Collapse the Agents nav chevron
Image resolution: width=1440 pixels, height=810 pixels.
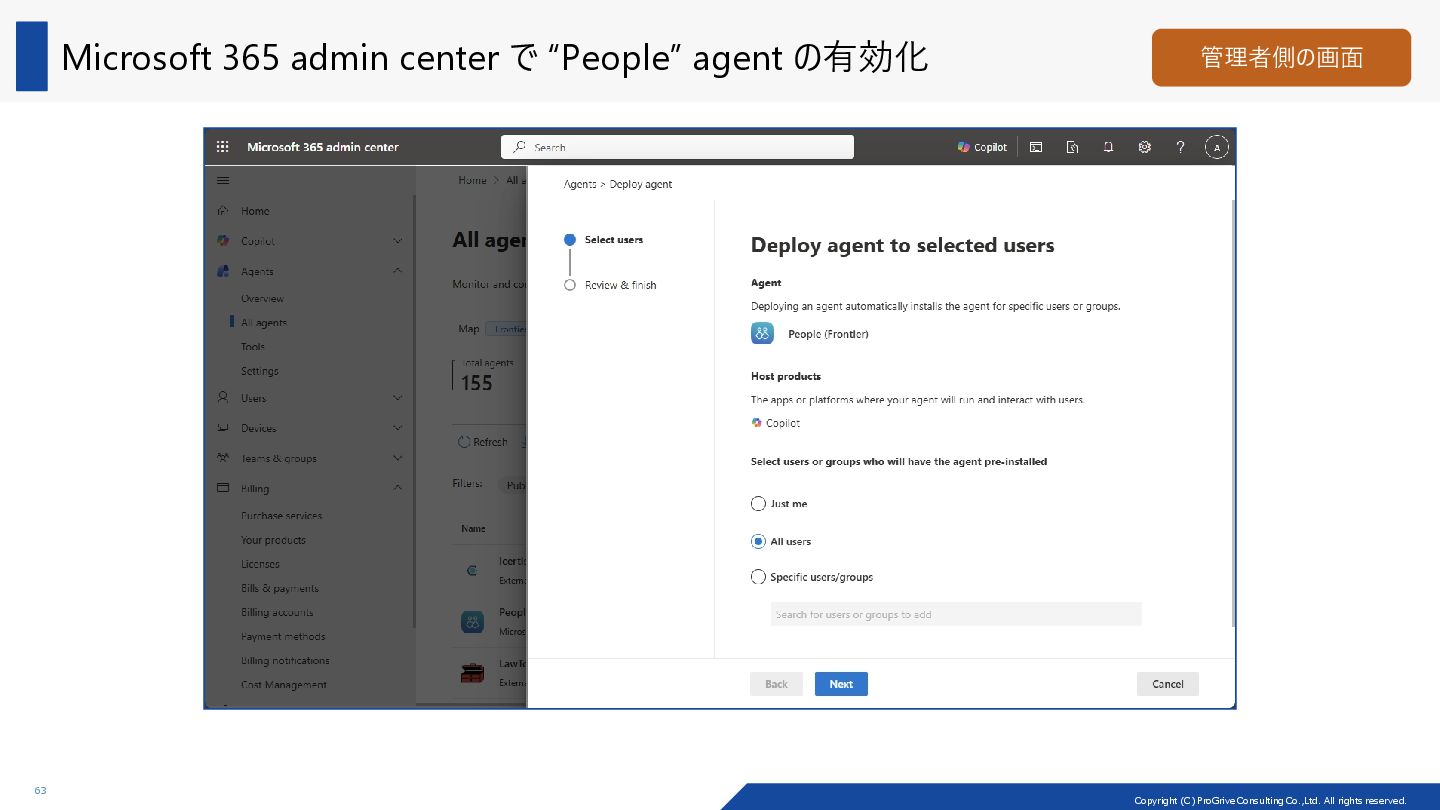[398, 271]
